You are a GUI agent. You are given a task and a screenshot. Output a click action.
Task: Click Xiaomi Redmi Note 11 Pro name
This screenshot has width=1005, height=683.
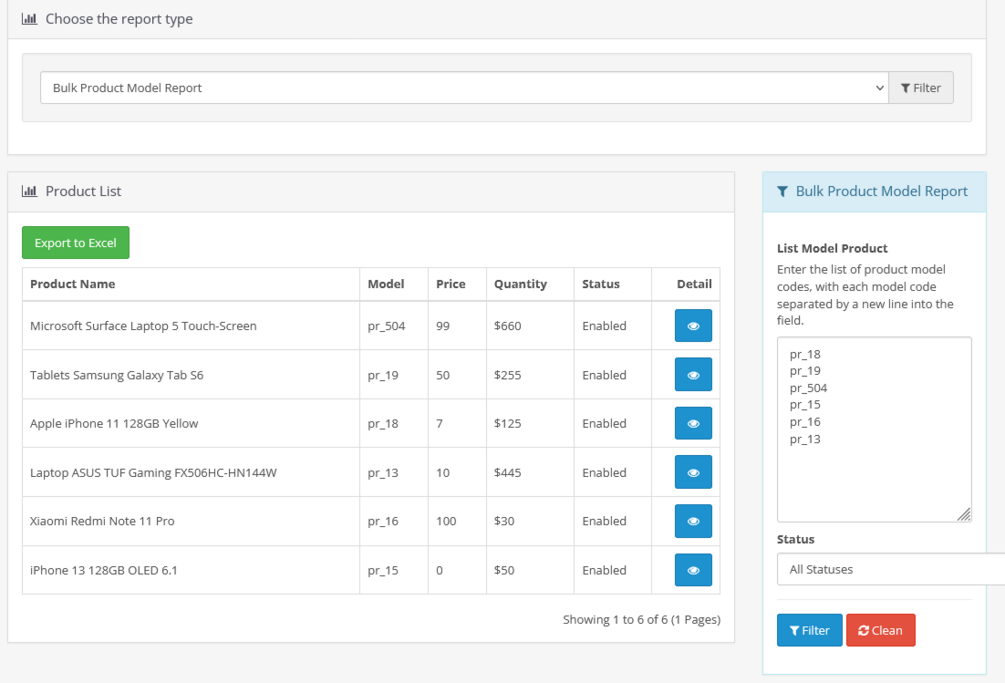coord(102,521)
